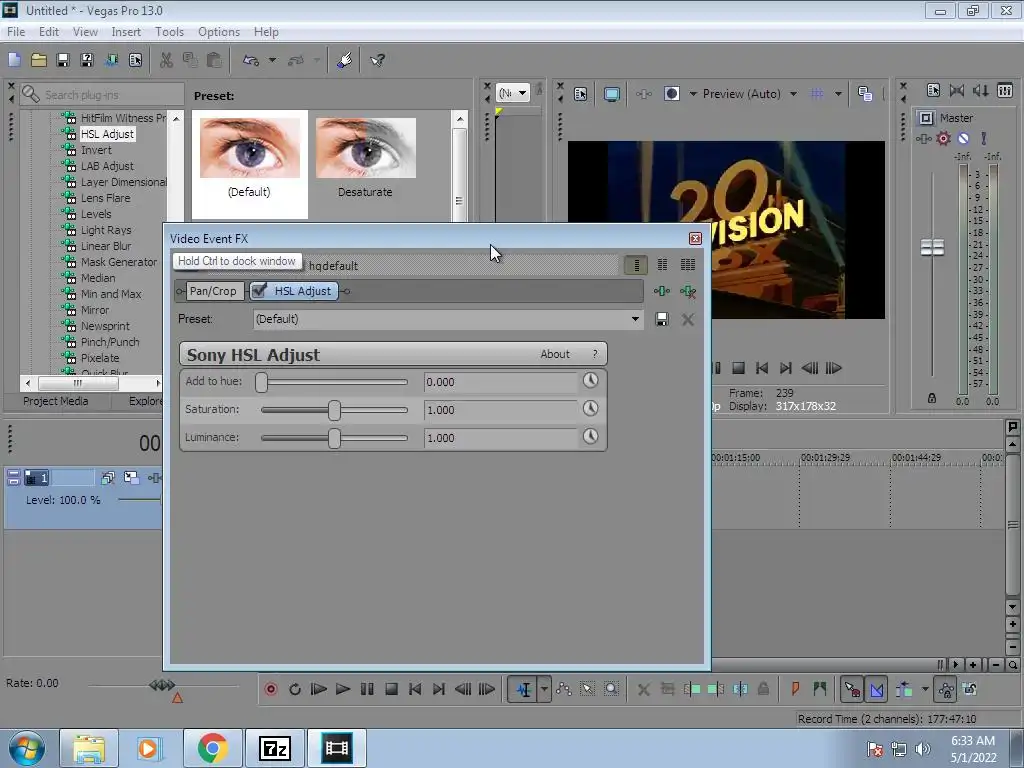Click the Master Bus settings gear icon
Viewport: 1024px width, 768px height.
[x=943, y=138]
